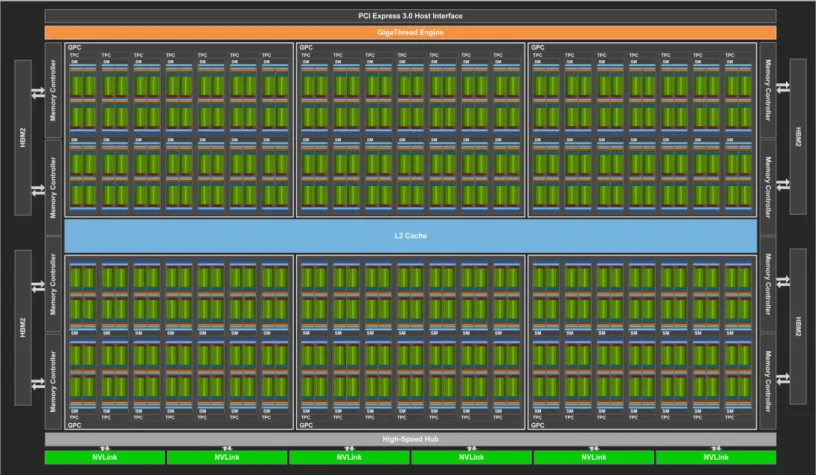
Task: Click the PCI Express 3.0 Host Interface bar
Action: (410, 16)
